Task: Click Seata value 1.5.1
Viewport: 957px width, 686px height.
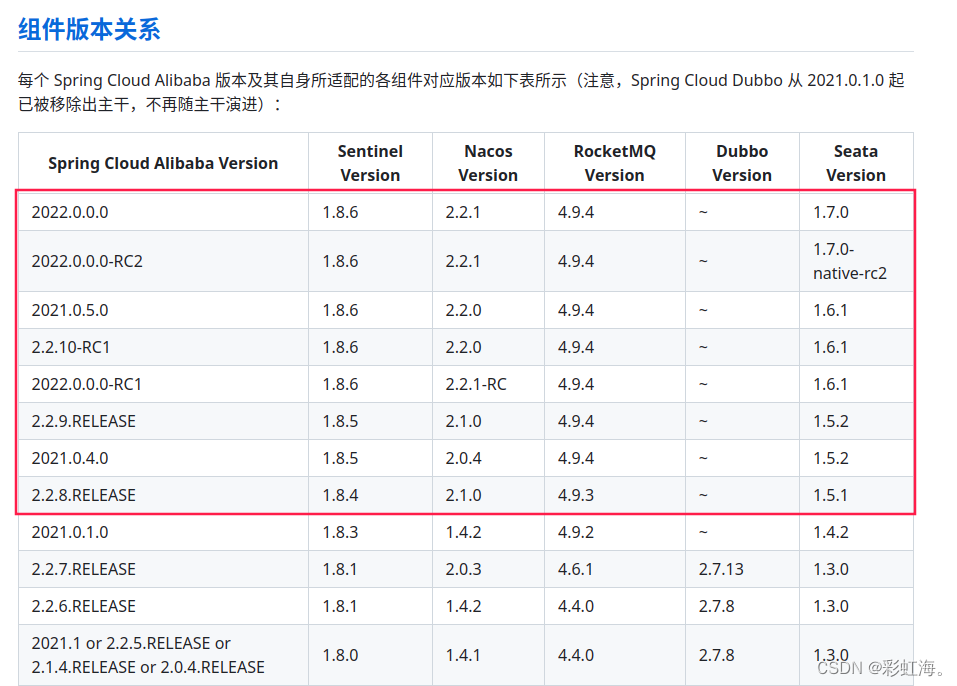Action: 830,495
